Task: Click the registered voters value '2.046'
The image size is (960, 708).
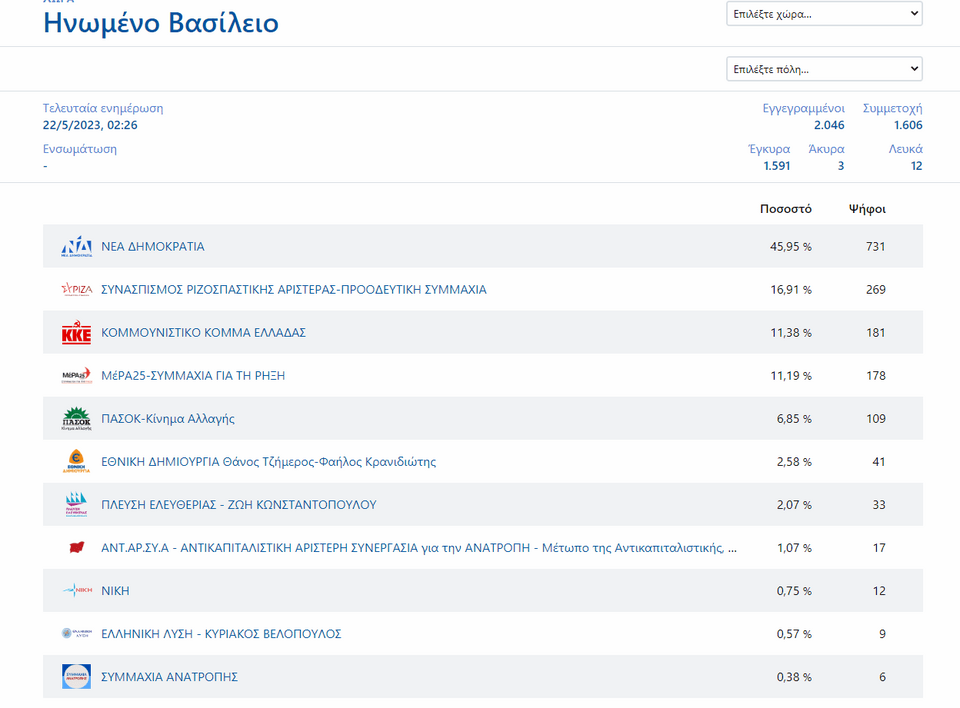Action: [x=829, y=125]
